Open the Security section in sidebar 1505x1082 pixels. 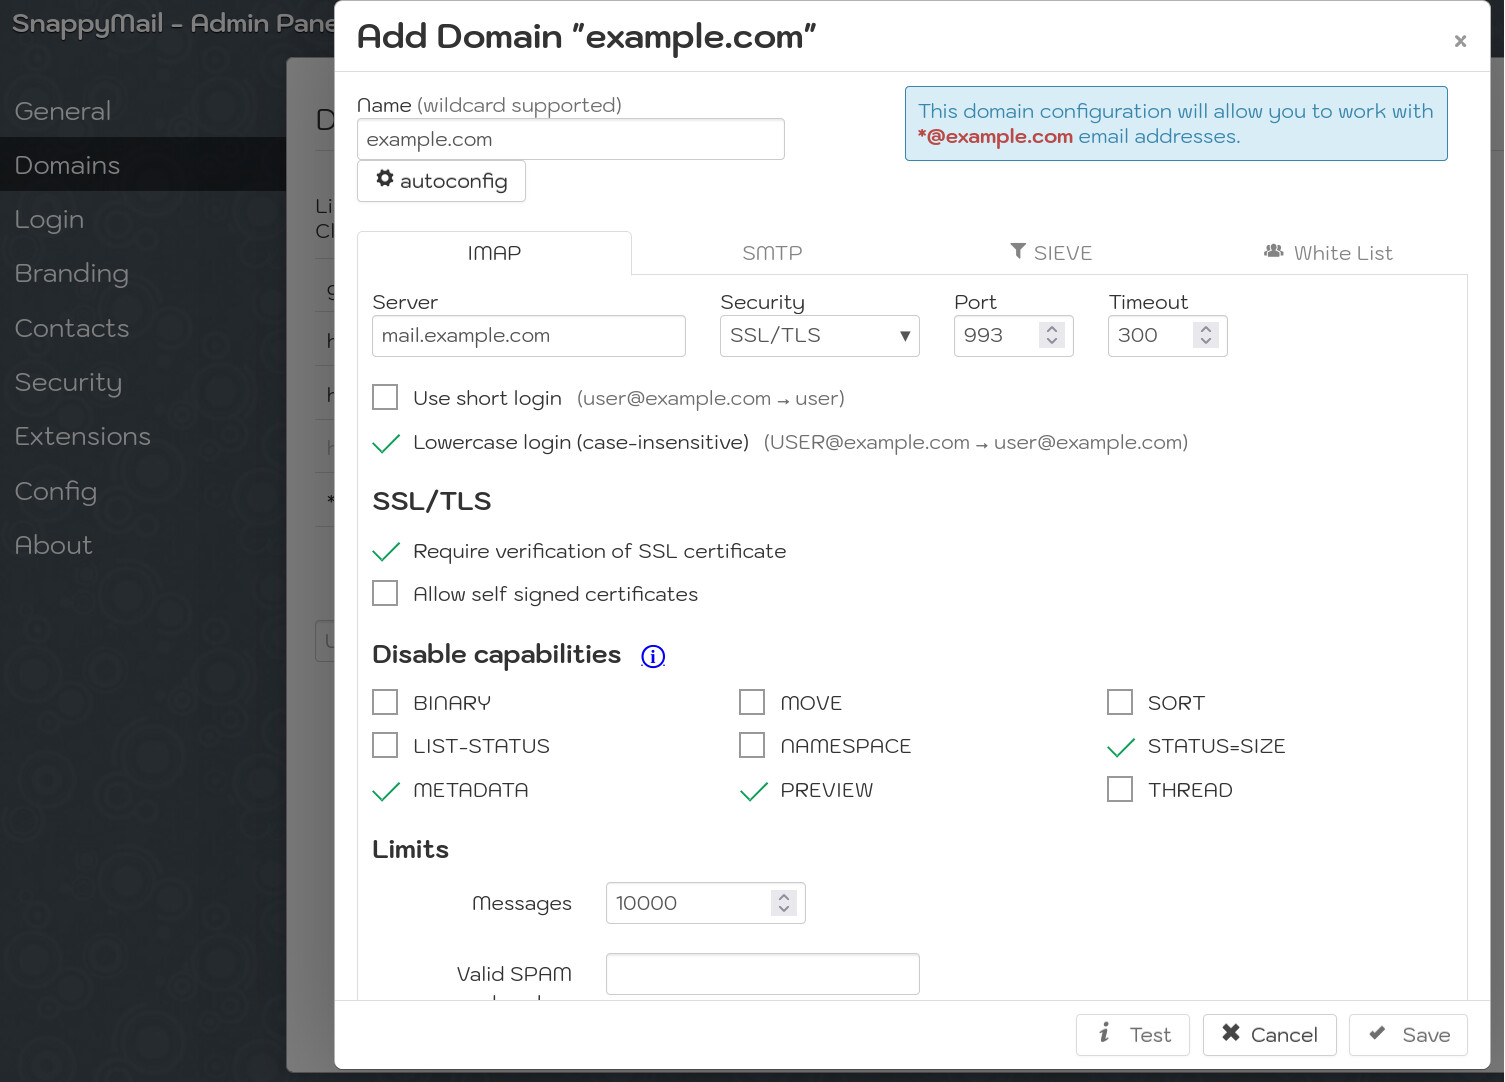[x=68, y=382]
